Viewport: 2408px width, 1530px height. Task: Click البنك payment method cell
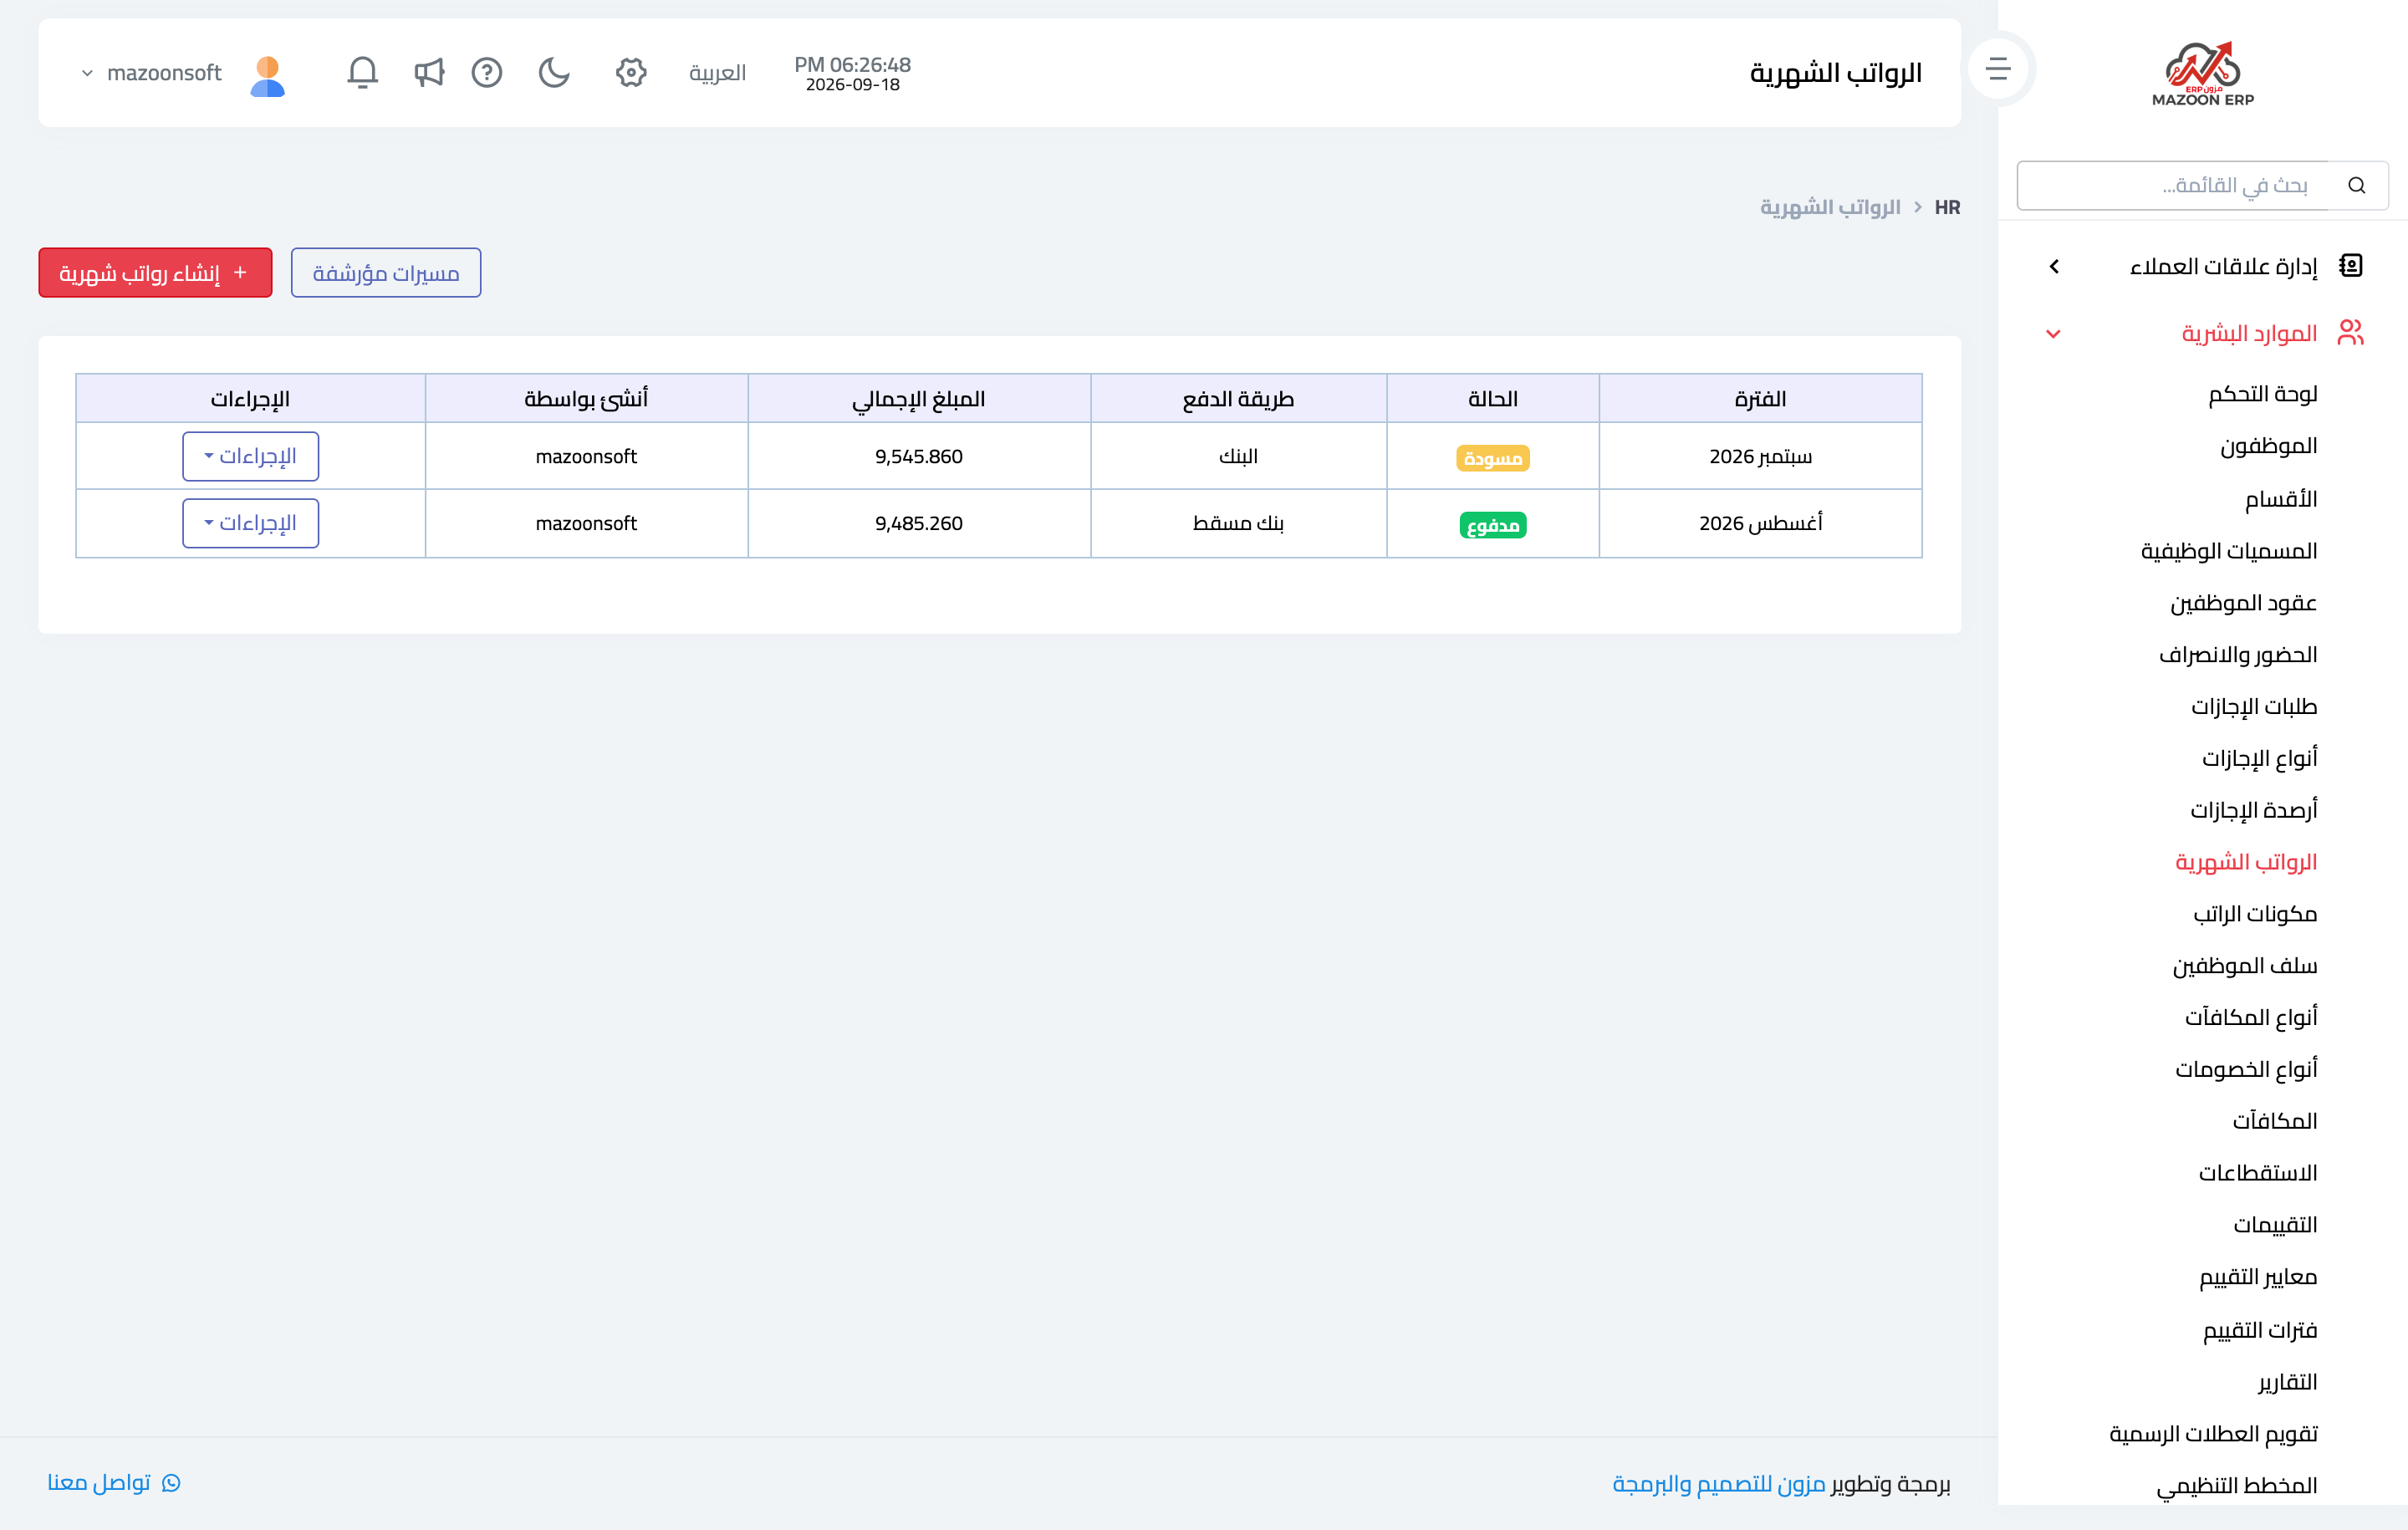pyautogui.click(x=1238, y=456)
